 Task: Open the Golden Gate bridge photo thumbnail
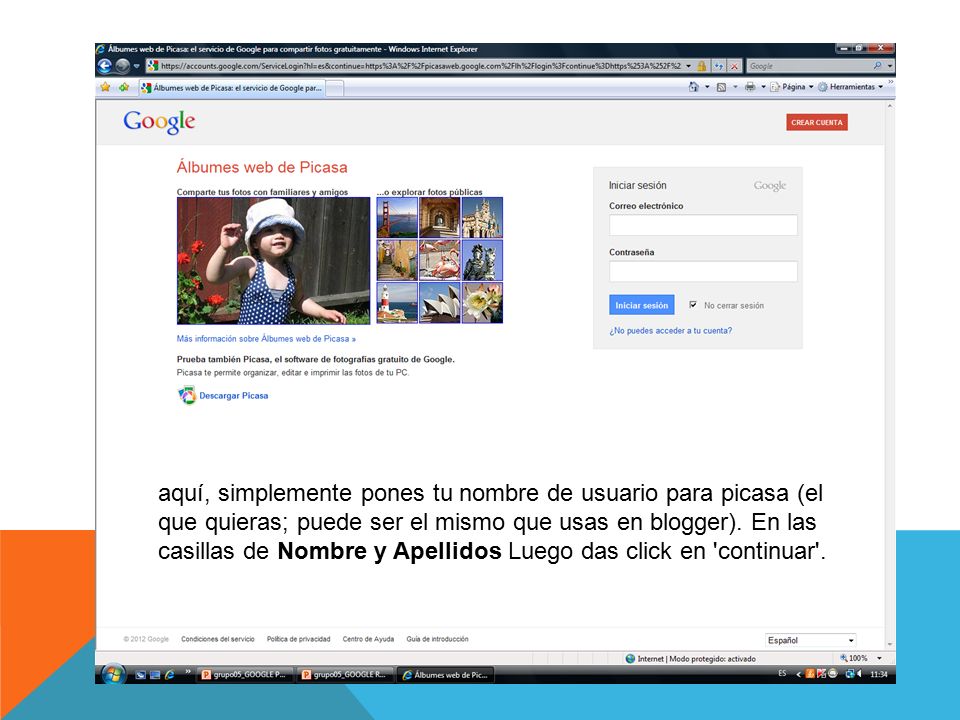[x=397, y=217]
